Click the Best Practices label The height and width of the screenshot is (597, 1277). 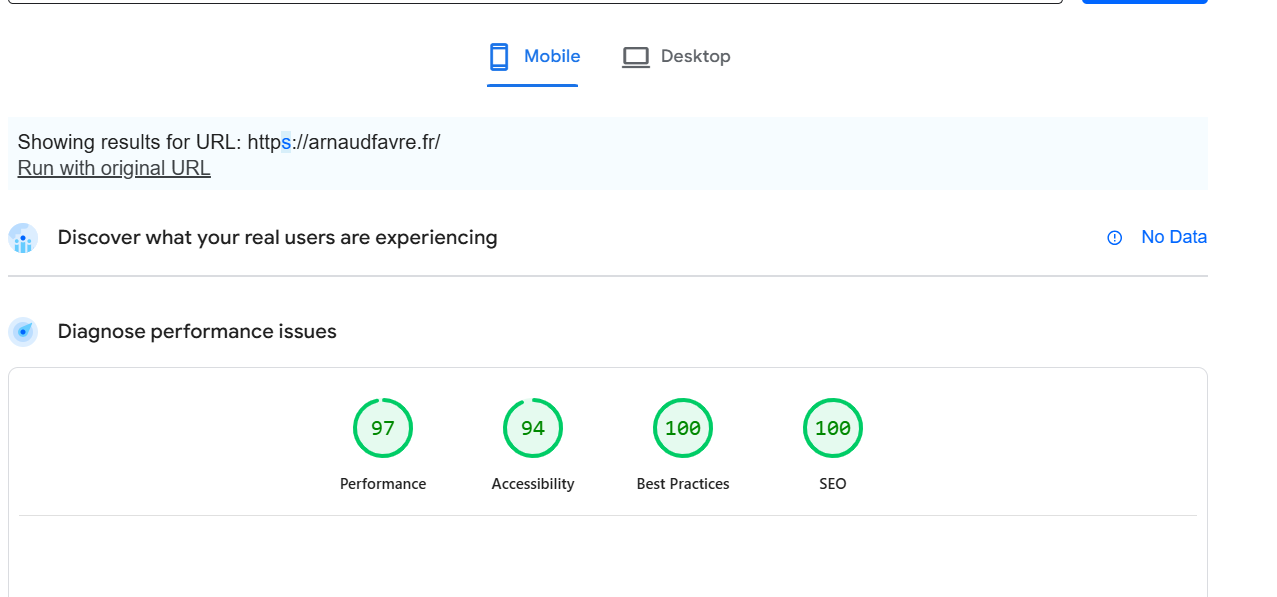pos(683,484)
